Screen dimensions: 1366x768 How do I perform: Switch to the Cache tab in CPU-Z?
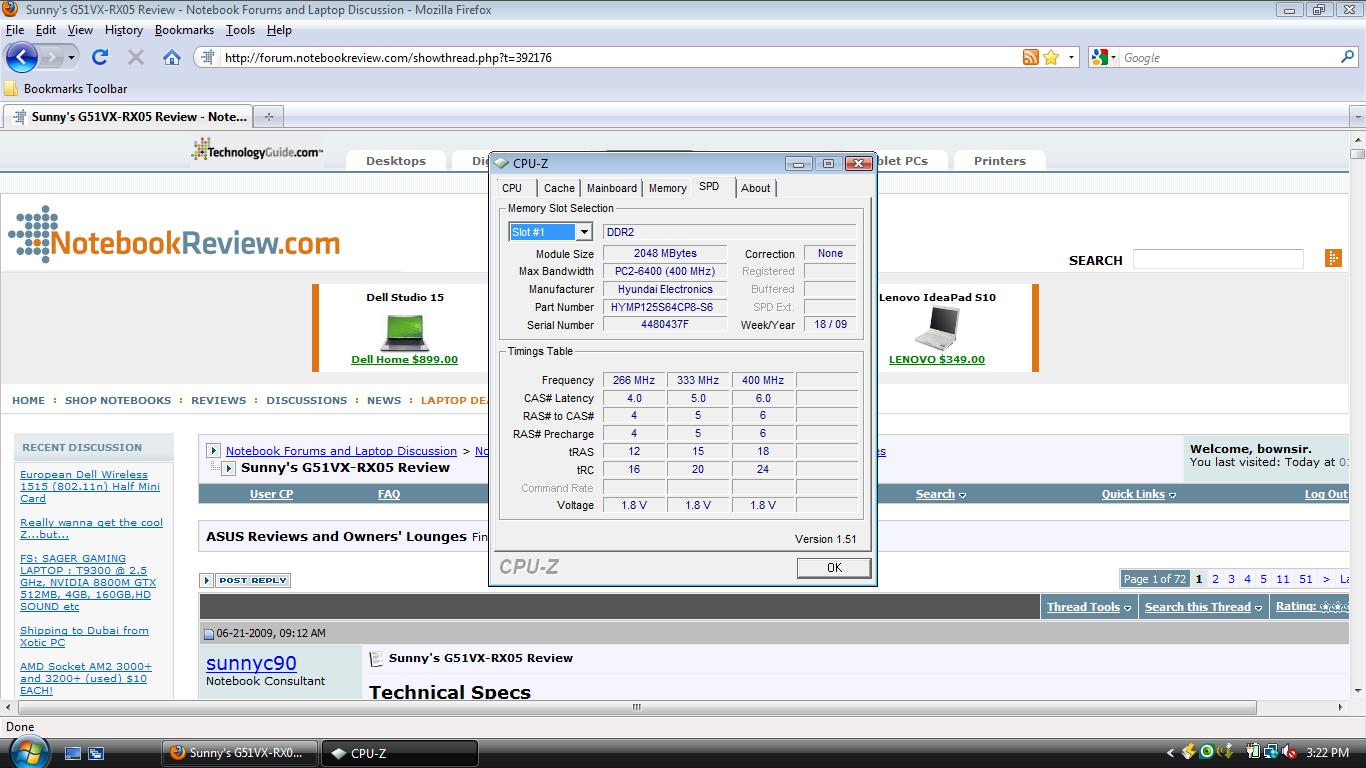coord(559,188)
